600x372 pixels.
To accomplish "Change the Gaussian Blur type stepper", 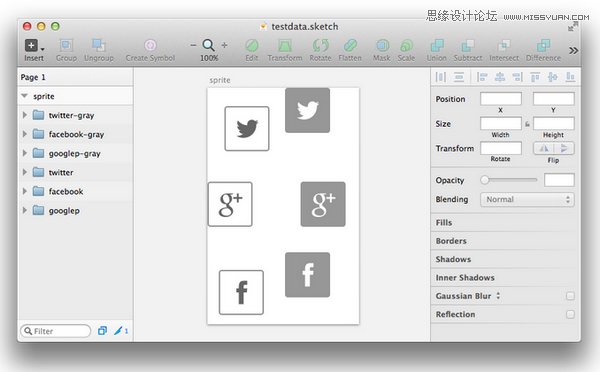I will coord(498,295).
